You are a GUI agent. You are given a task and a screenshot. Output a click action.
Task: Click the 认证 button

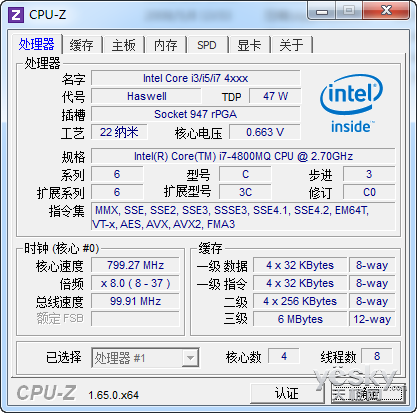click(x=287, y=394)
